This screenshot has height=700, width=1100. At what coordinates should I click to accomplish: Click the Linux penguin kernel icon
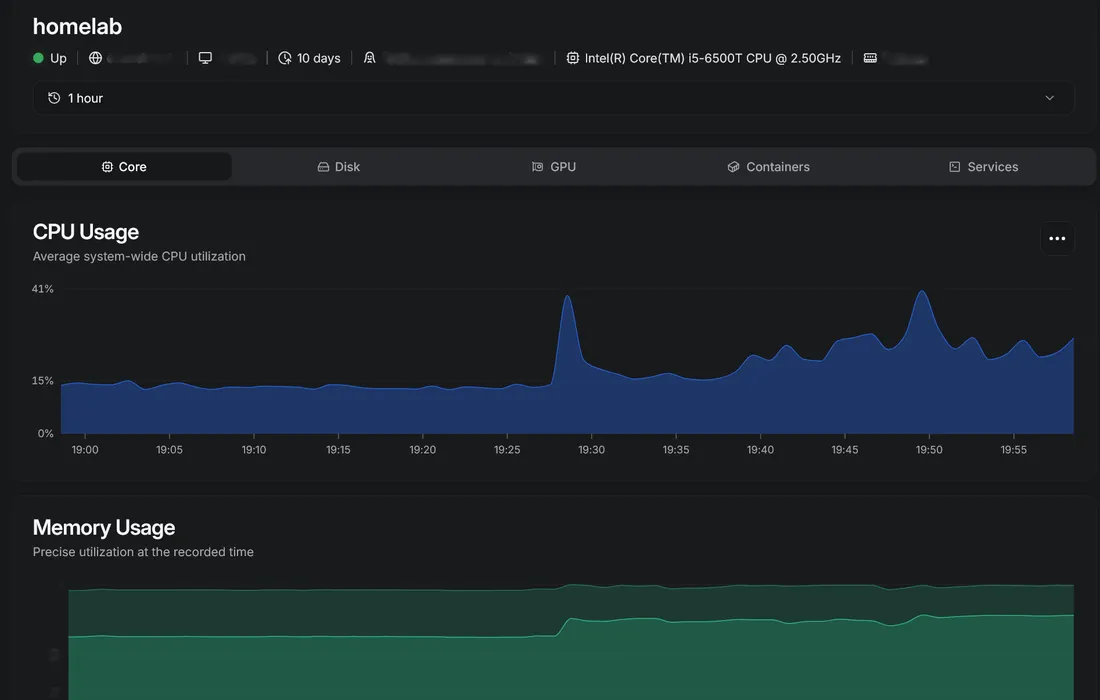point(370,58)
